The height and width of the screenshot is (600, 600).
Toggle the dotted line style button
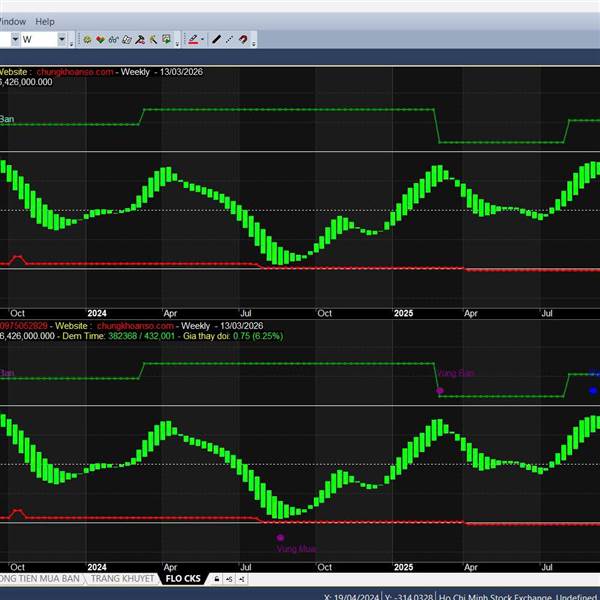pyautogui.click(x=230, y=40)
